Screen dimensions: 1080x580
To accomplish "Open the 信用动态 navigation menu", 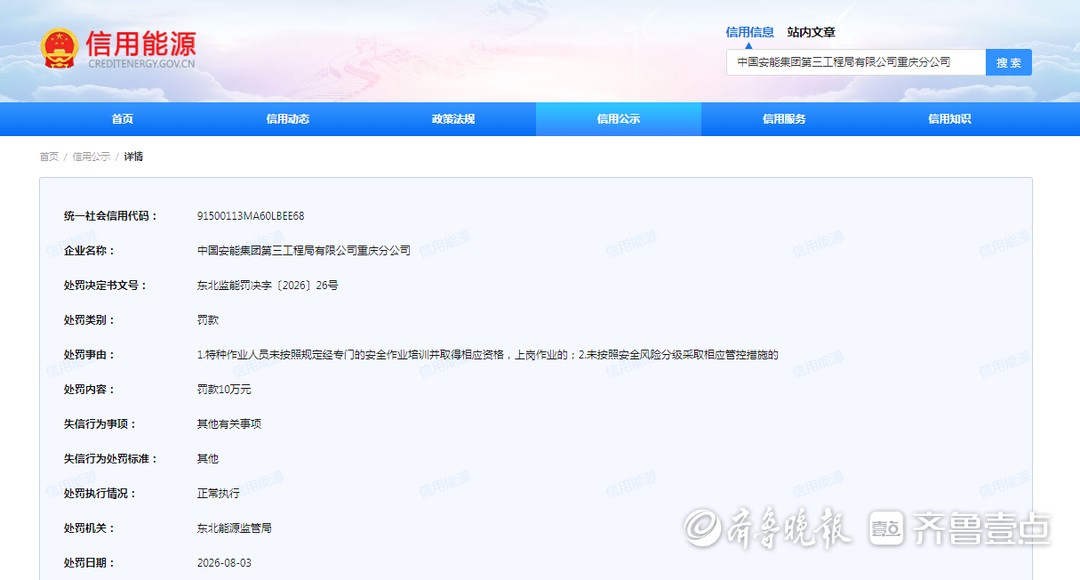I will click(x=288, y=119).
